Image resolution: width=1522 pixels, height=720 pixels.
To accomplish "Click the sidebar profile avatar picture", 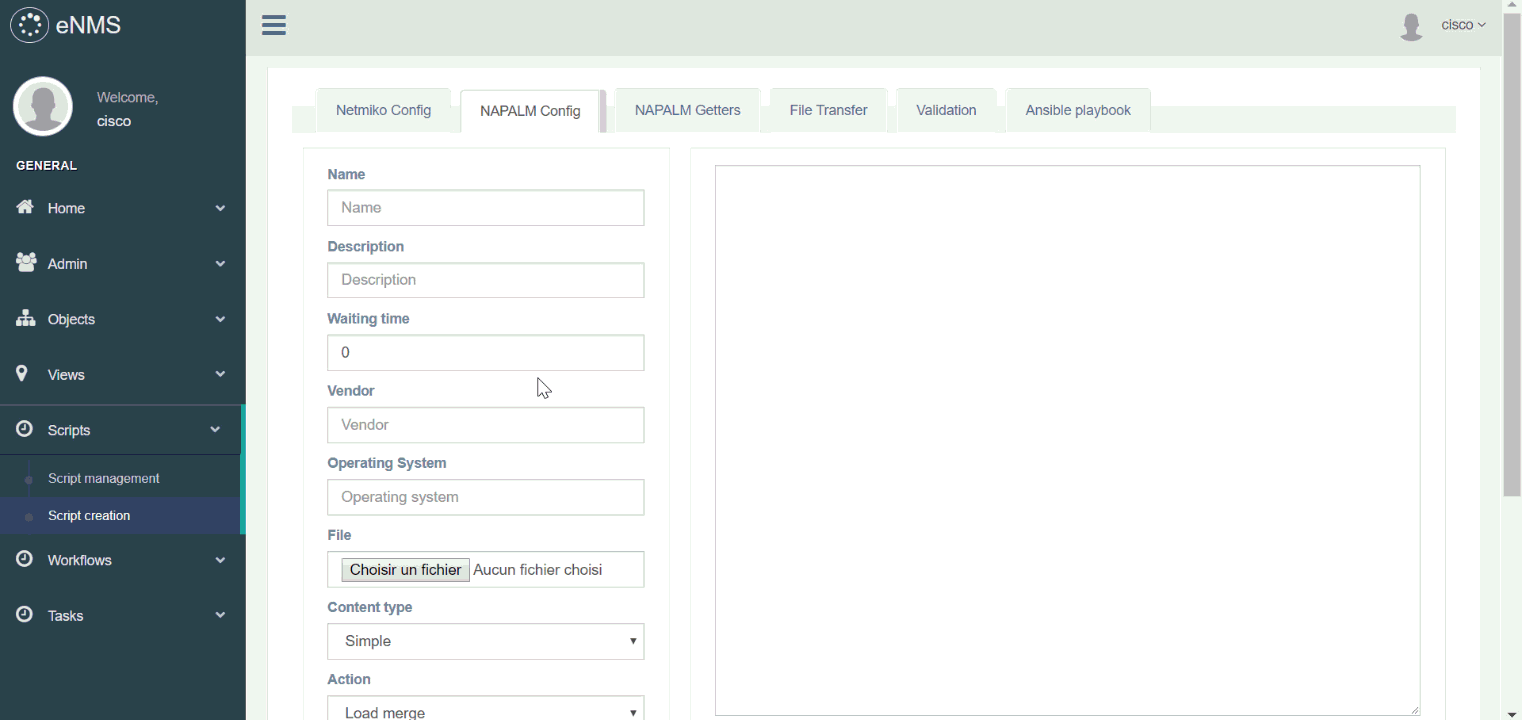I will click(x=42, y=106).
